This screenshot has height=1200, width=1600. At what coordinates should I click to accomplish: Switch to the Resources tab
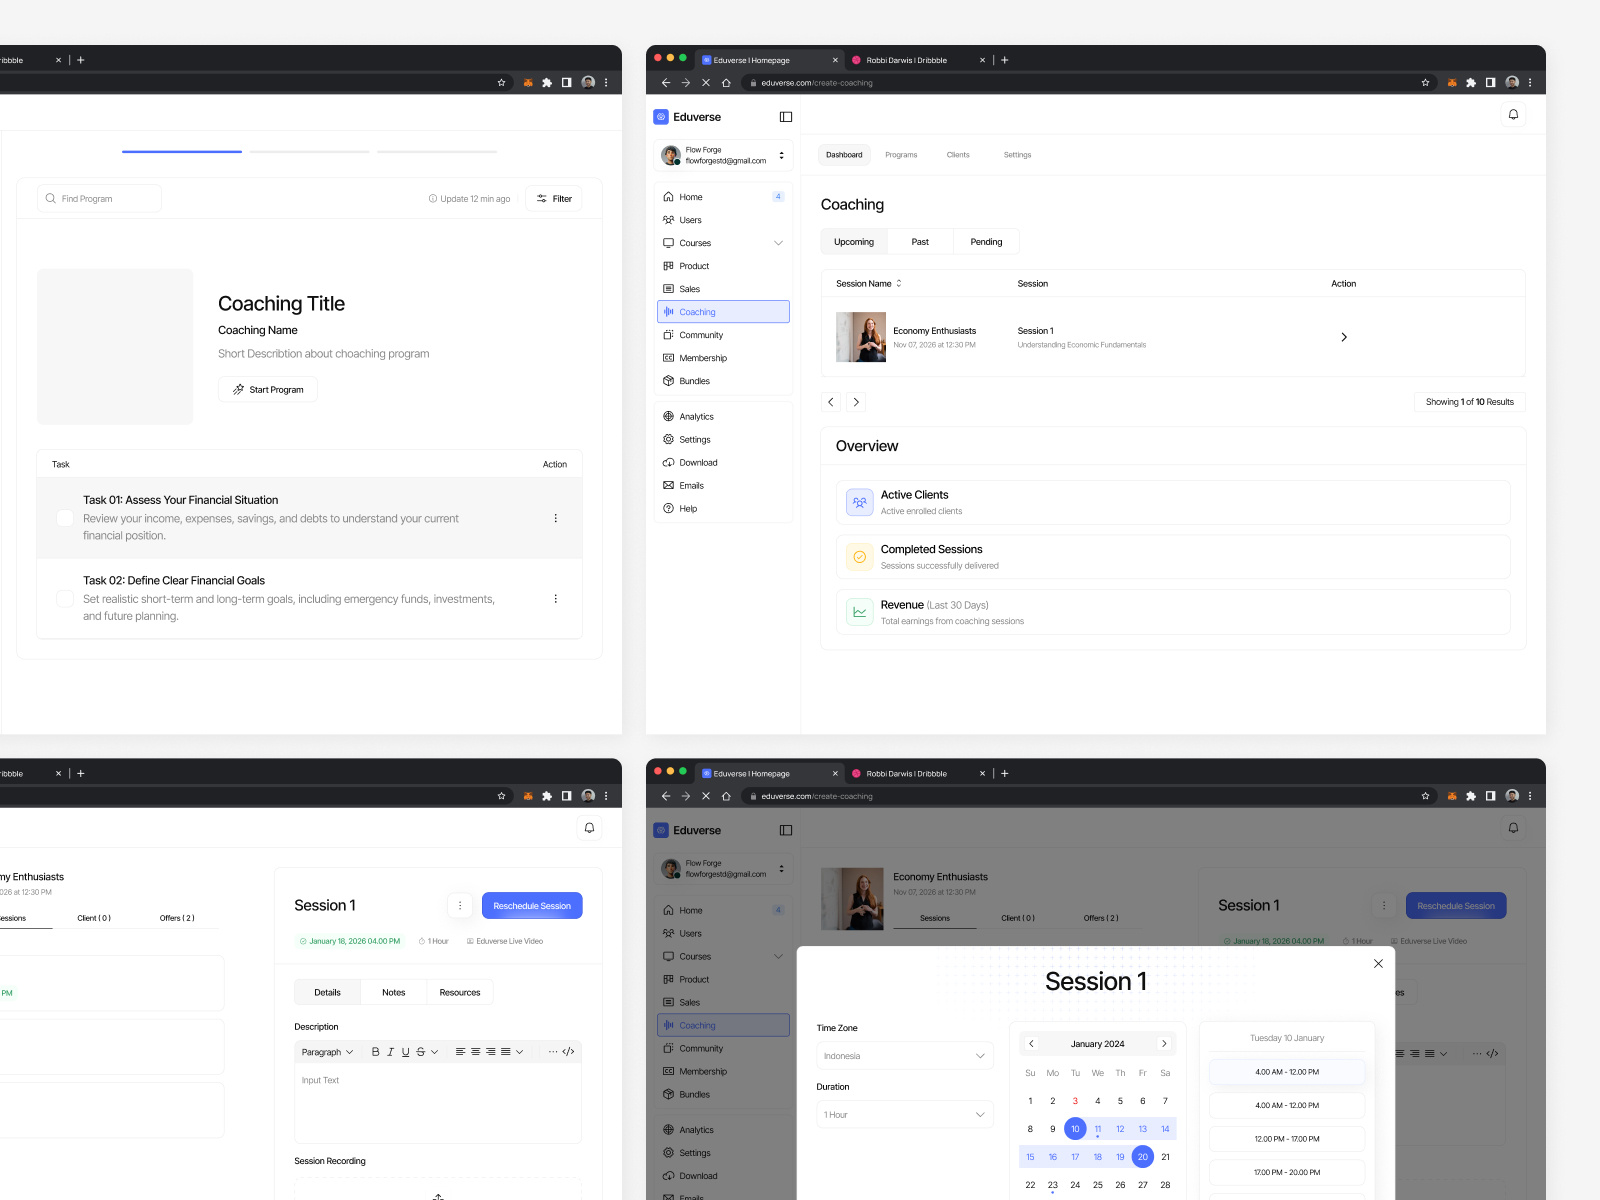(x=460, y=993)
